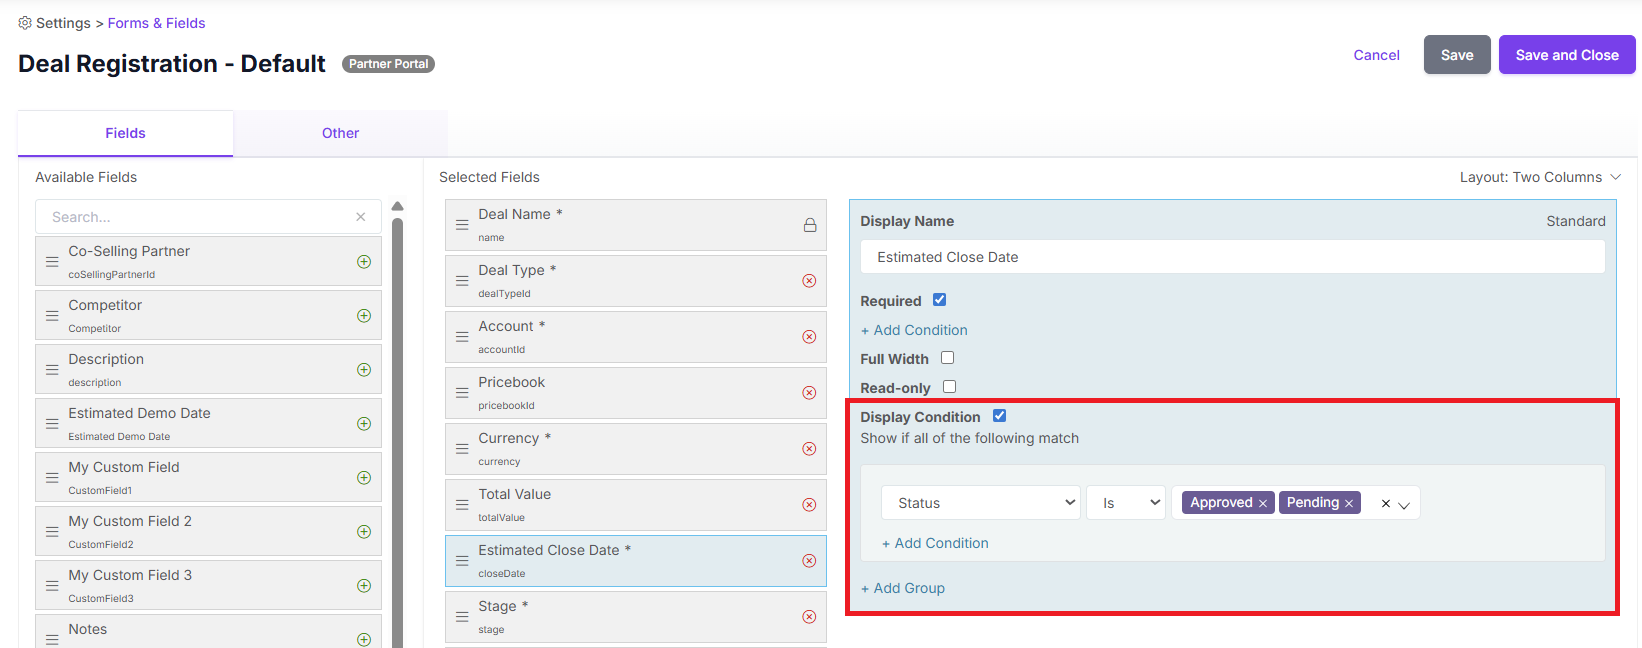Add My Custom Field with plus icon
The height and width of the screenshot is (648, 1642).
pos(364,478)
